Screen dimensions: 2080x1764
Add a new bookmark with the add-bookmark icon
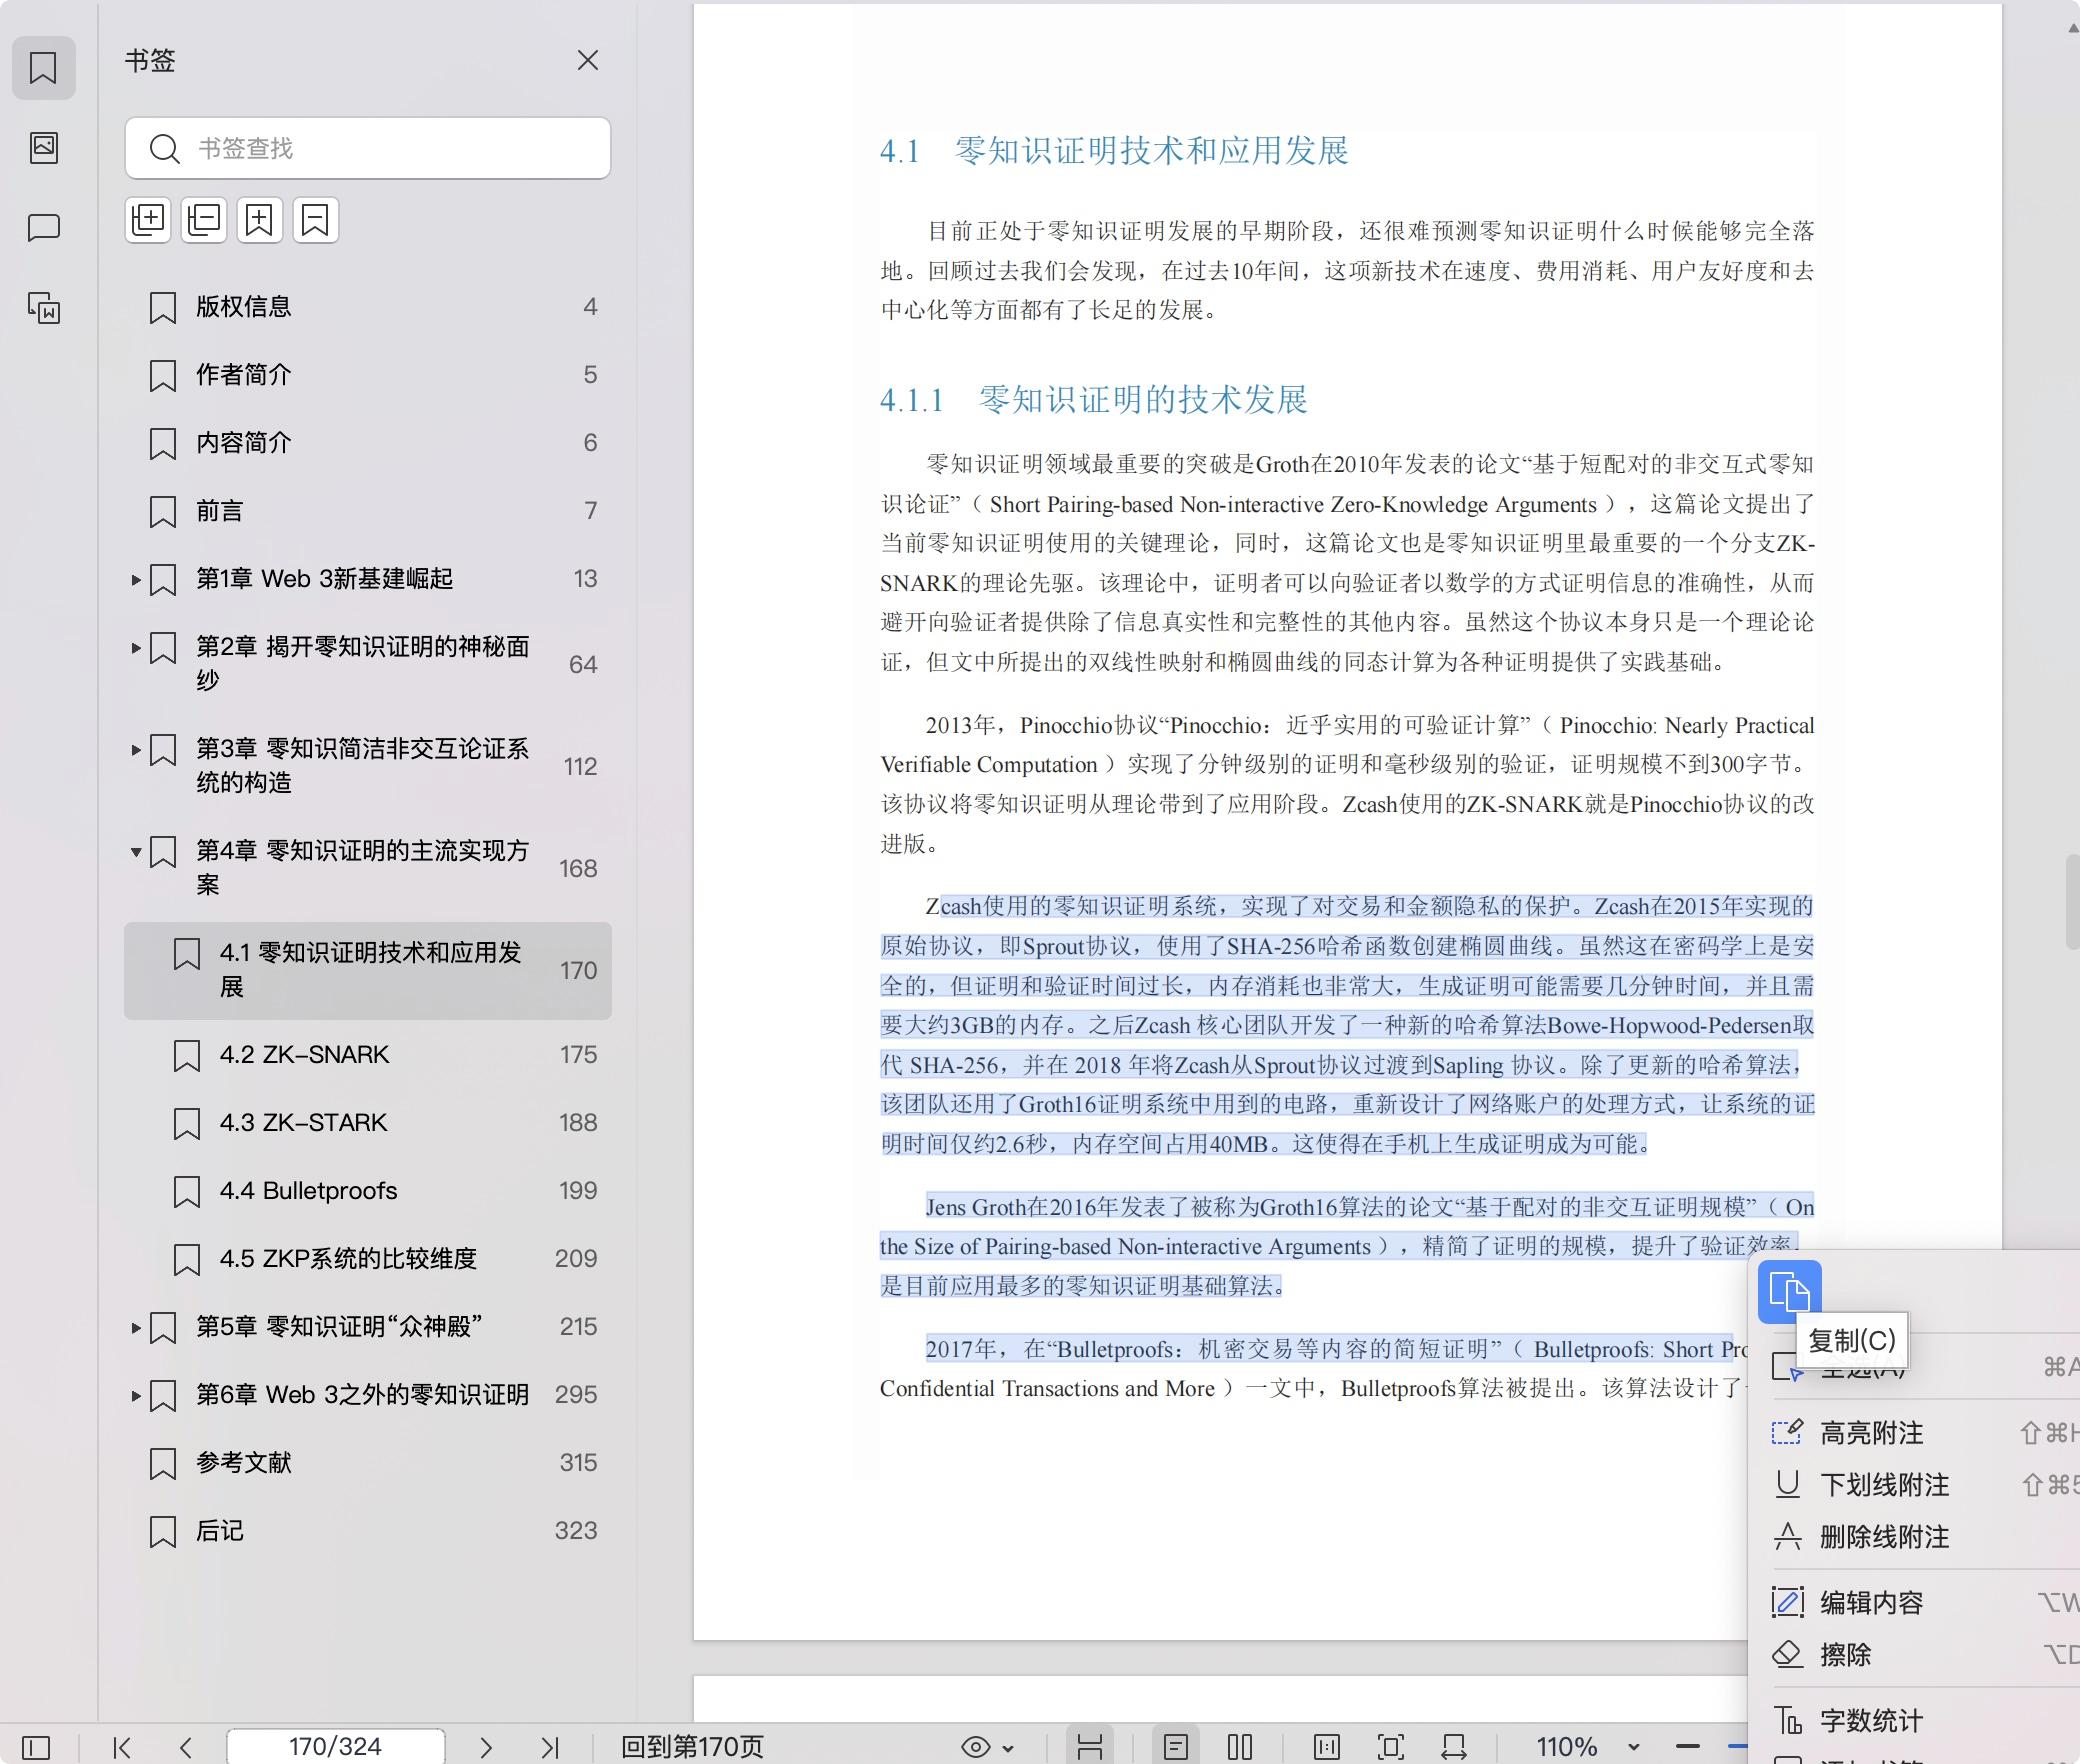(260, 220)
